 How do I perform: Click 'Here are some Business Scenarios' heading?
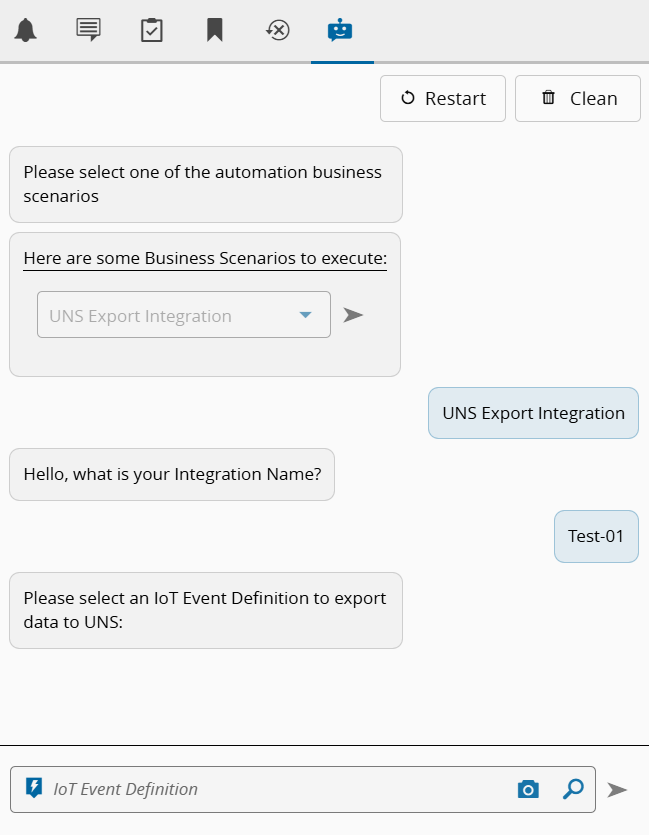pyautogui.click(x=205, y=258)
